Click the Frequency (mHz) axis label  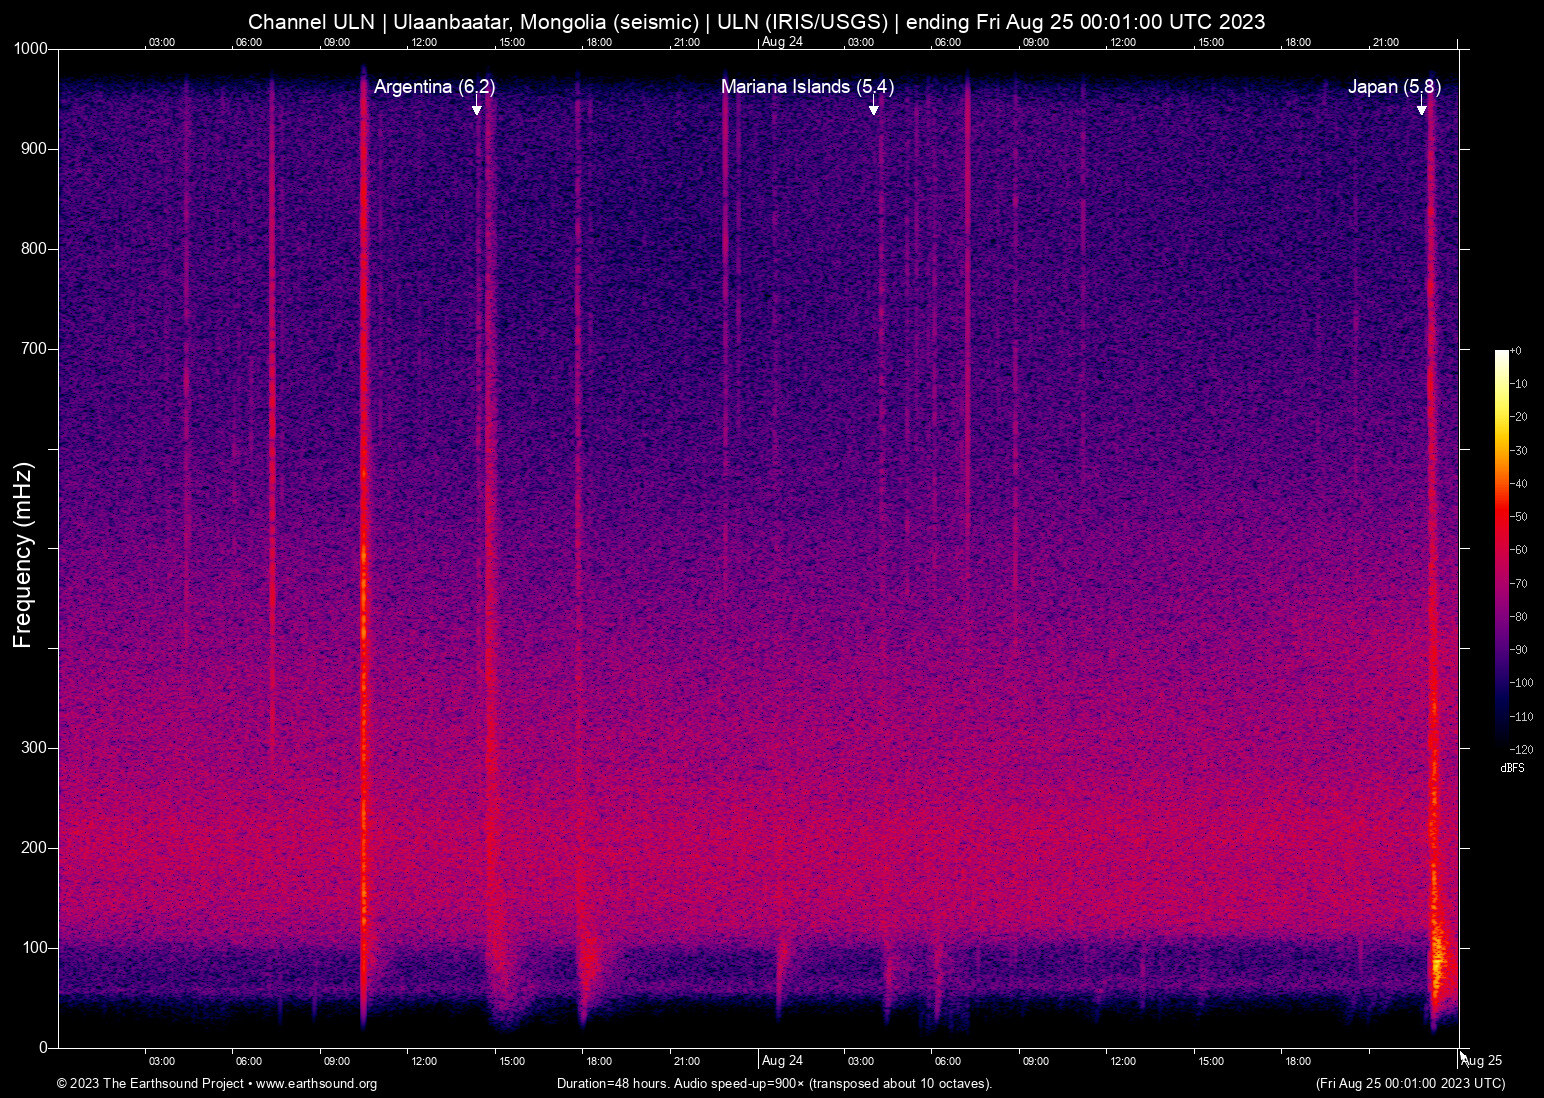pyautogui.click(x=23, y=555)
